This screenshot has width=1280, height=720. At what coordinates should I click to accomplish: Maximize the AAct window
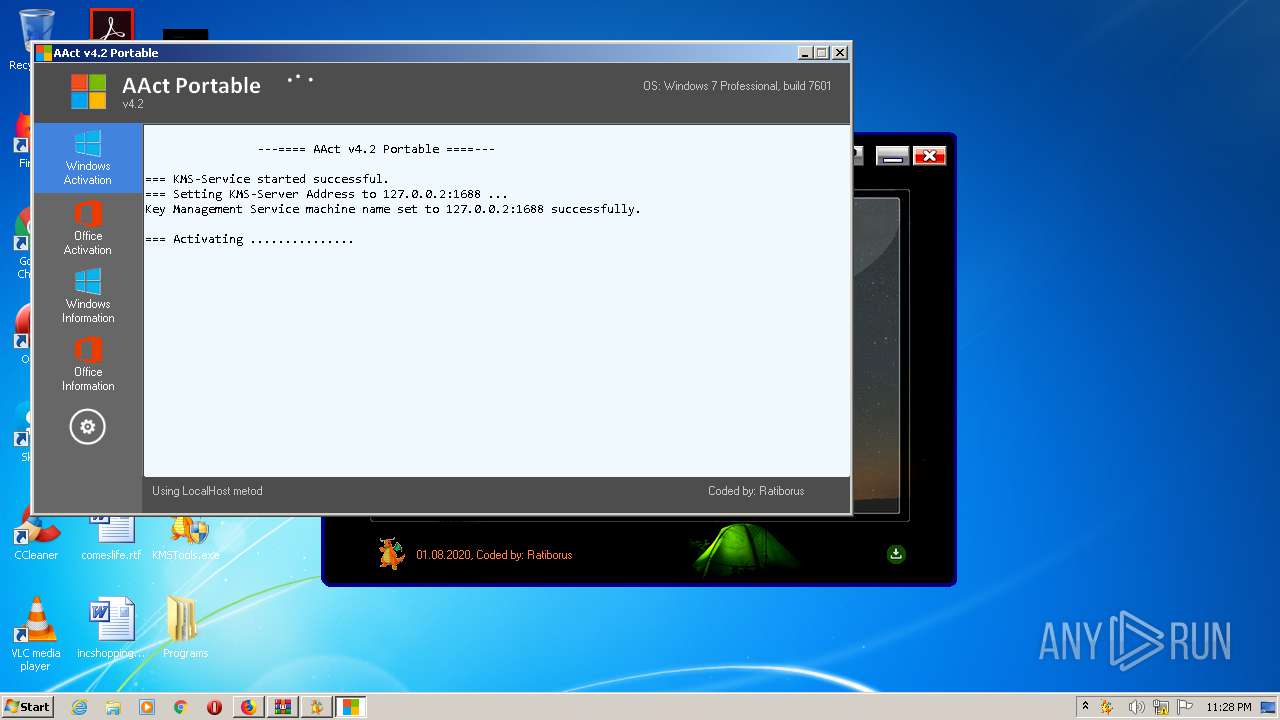click(x=823, y=53)
